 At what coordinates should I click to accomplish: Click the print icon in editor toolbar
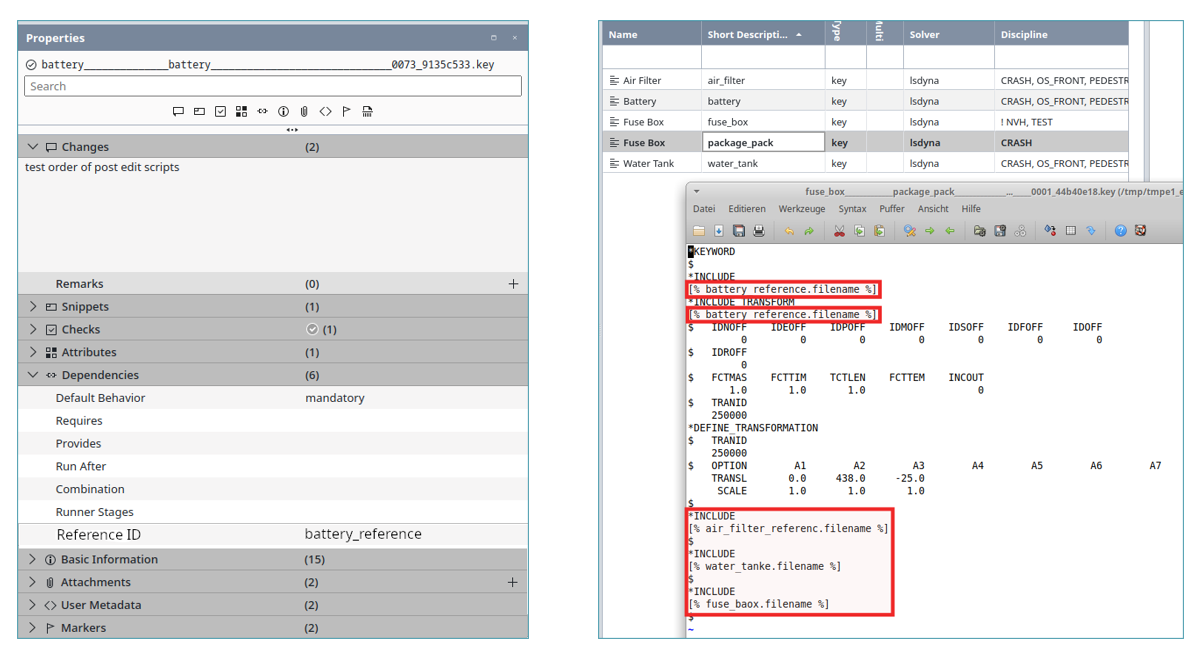coord(759,231)
